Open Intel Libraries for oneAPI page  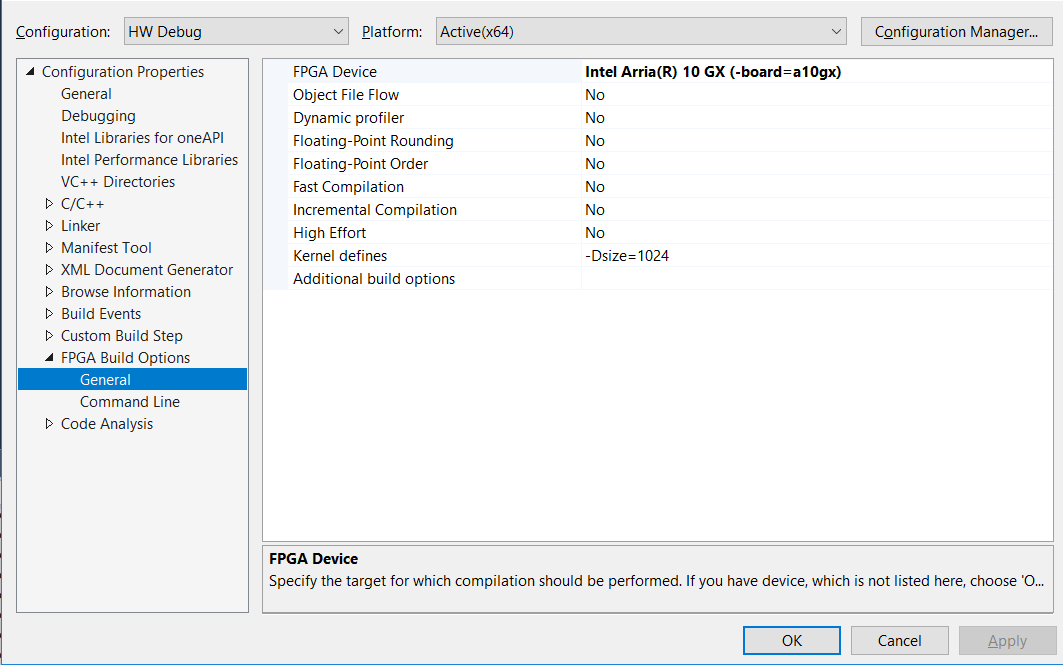click(x=149, y=138)
